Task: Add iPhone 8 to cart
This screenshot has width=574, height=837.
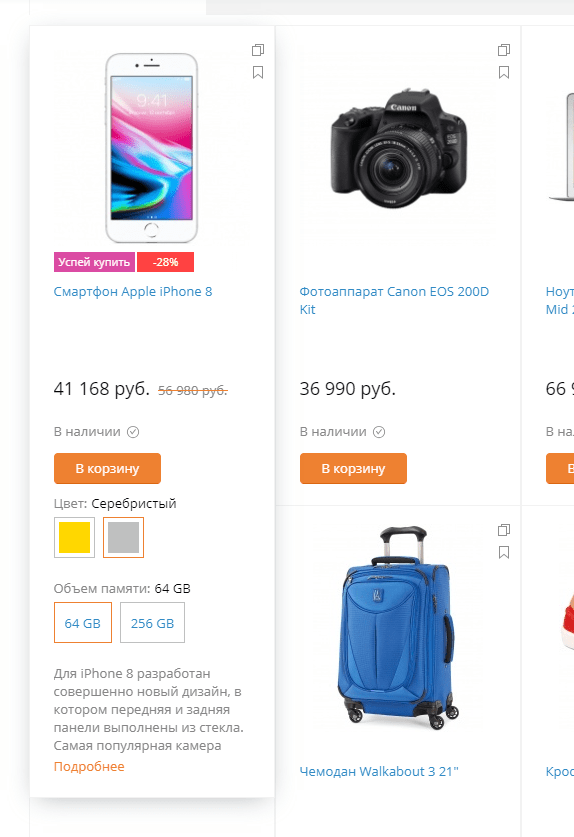Action: [107, 469]
